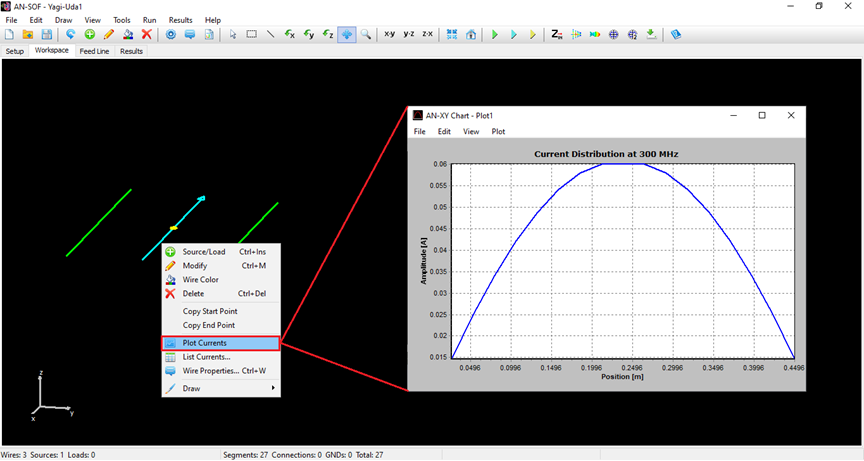Open the Tools menu
Screen dimensions: 864x461
tap(122, 20)
